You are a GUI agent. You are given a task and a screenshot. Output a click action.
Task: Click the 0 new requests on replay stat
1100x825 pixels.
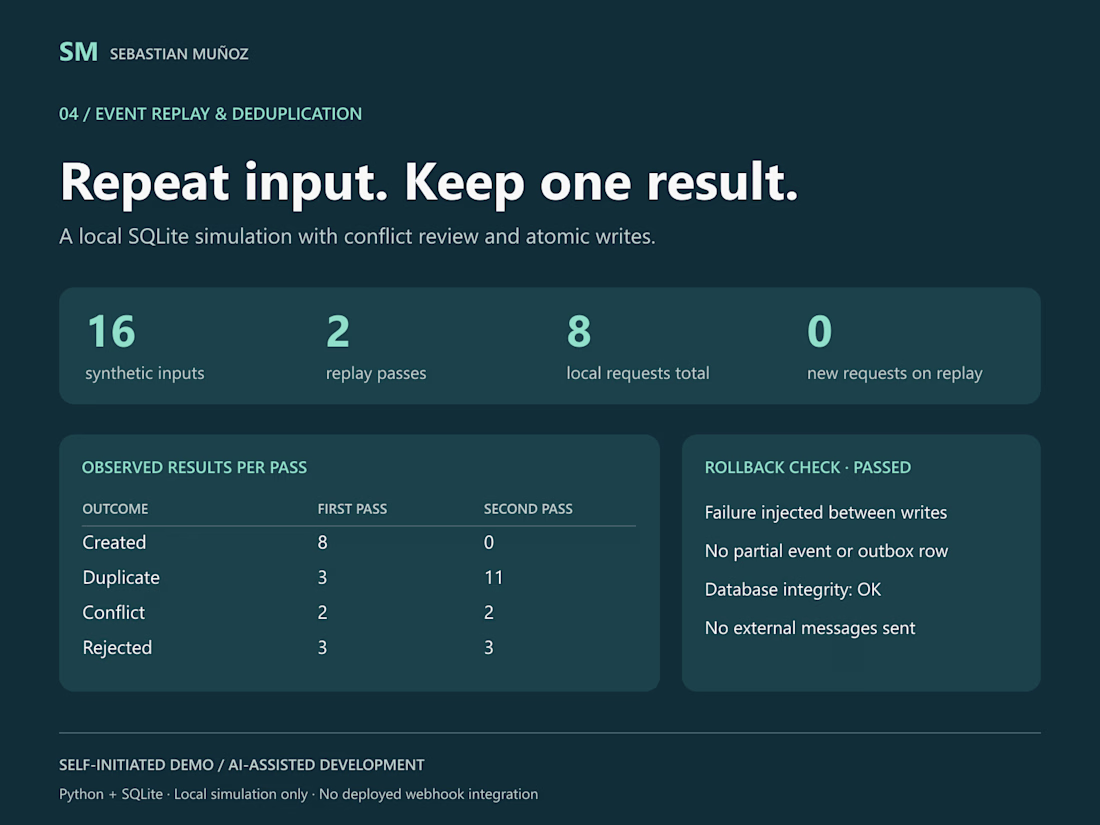click(x=894, y=347)
